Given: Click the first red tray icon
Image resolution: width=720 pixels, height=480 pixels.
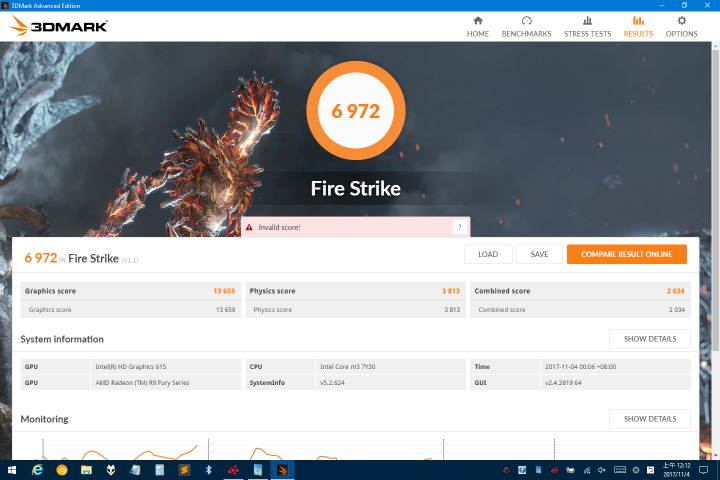Looking at the screenshot, I should [x=506, y=470].
